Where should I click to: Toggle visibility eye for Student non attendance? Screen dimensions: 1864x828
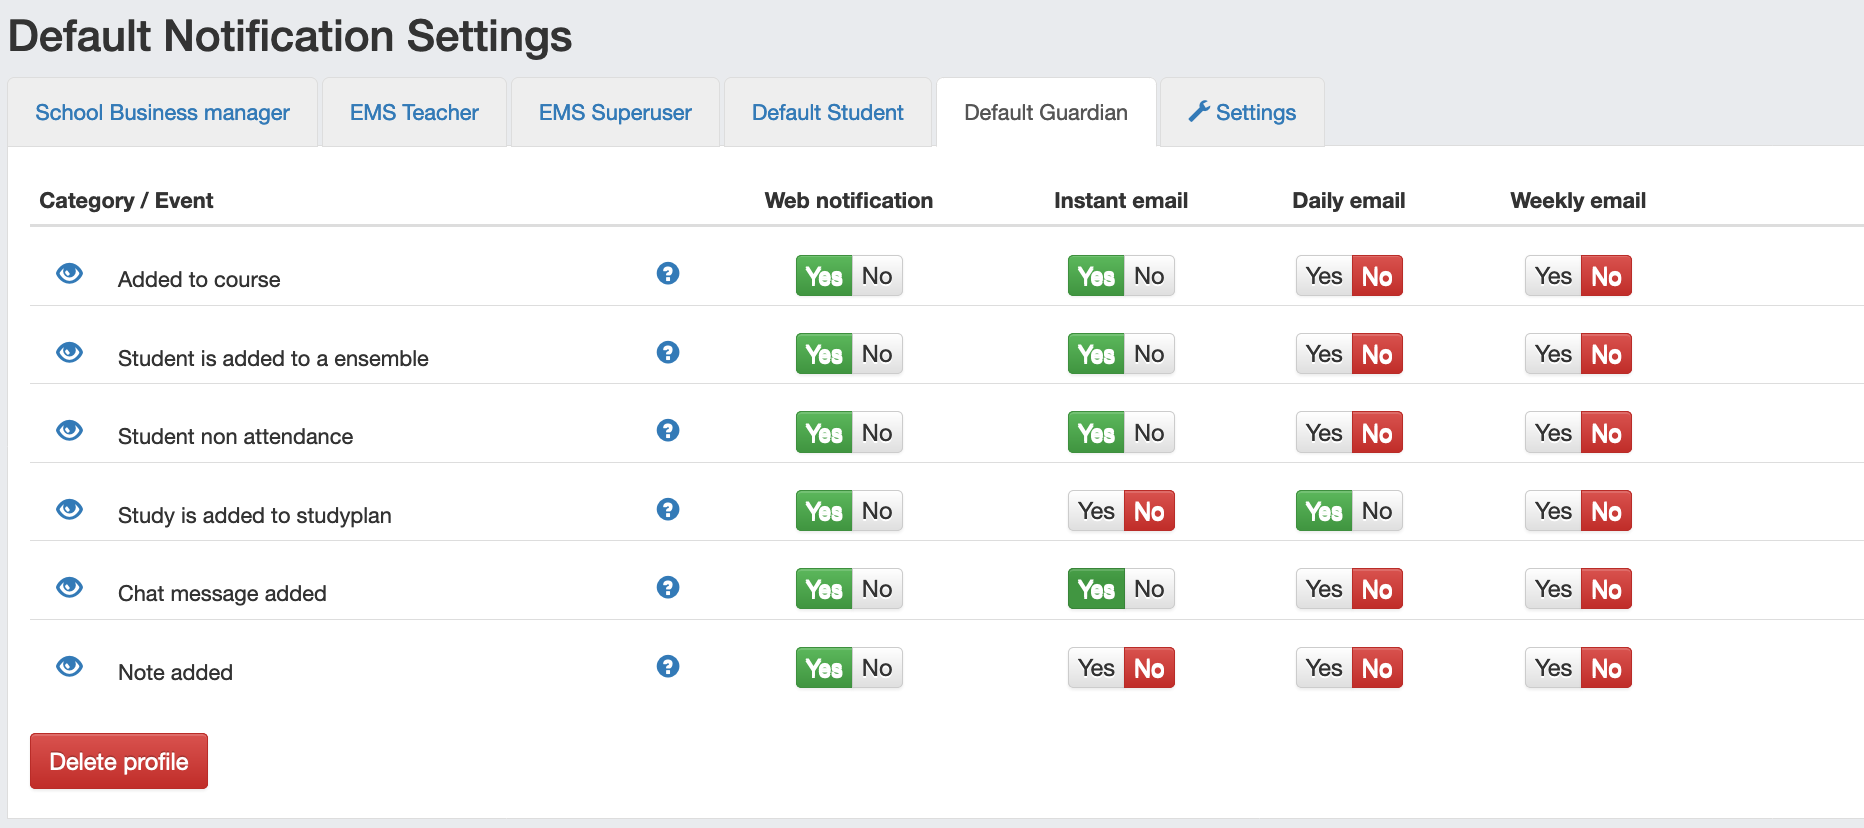[x=69, y=430]
